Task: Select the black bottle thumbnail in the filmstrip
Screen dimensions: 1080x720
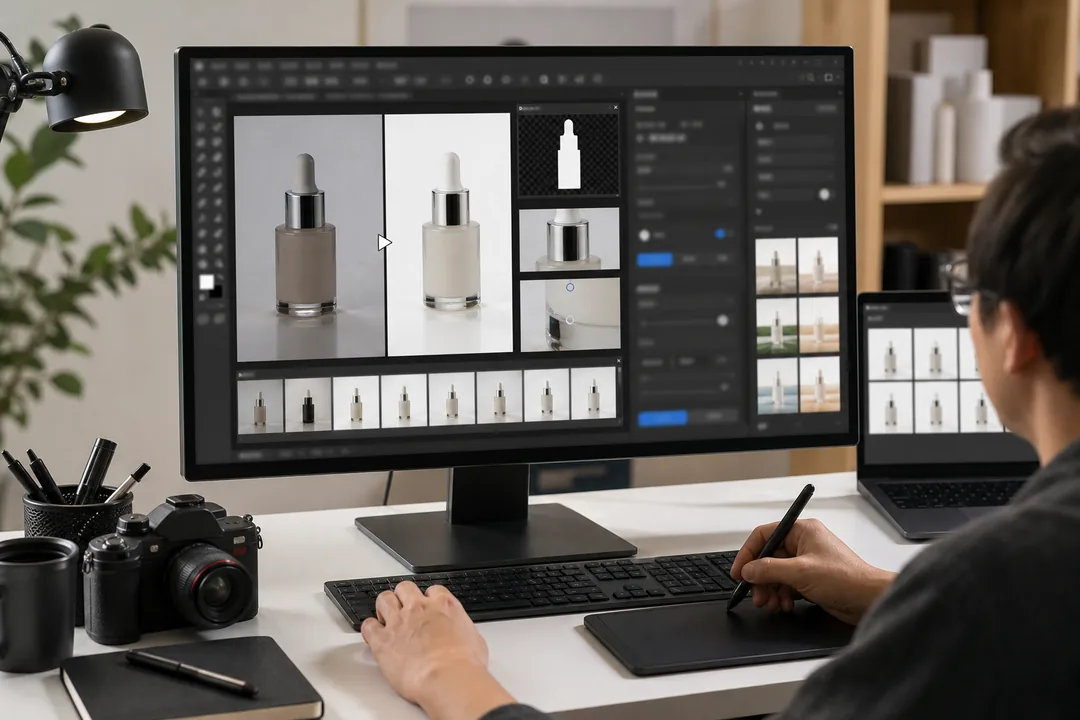Action: (x=308, y=405)
